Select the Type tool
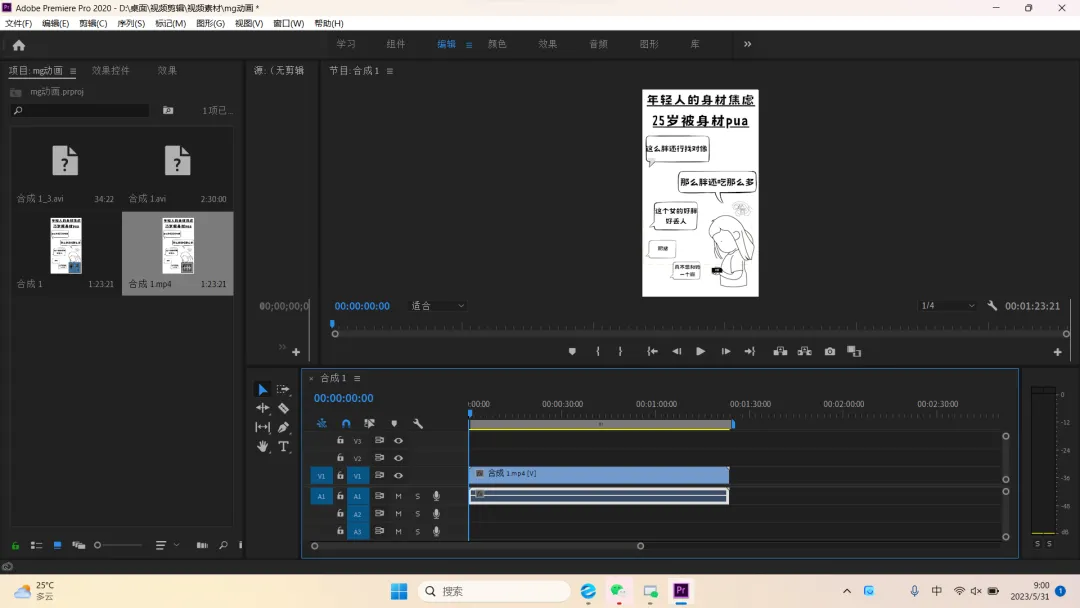 283,447
